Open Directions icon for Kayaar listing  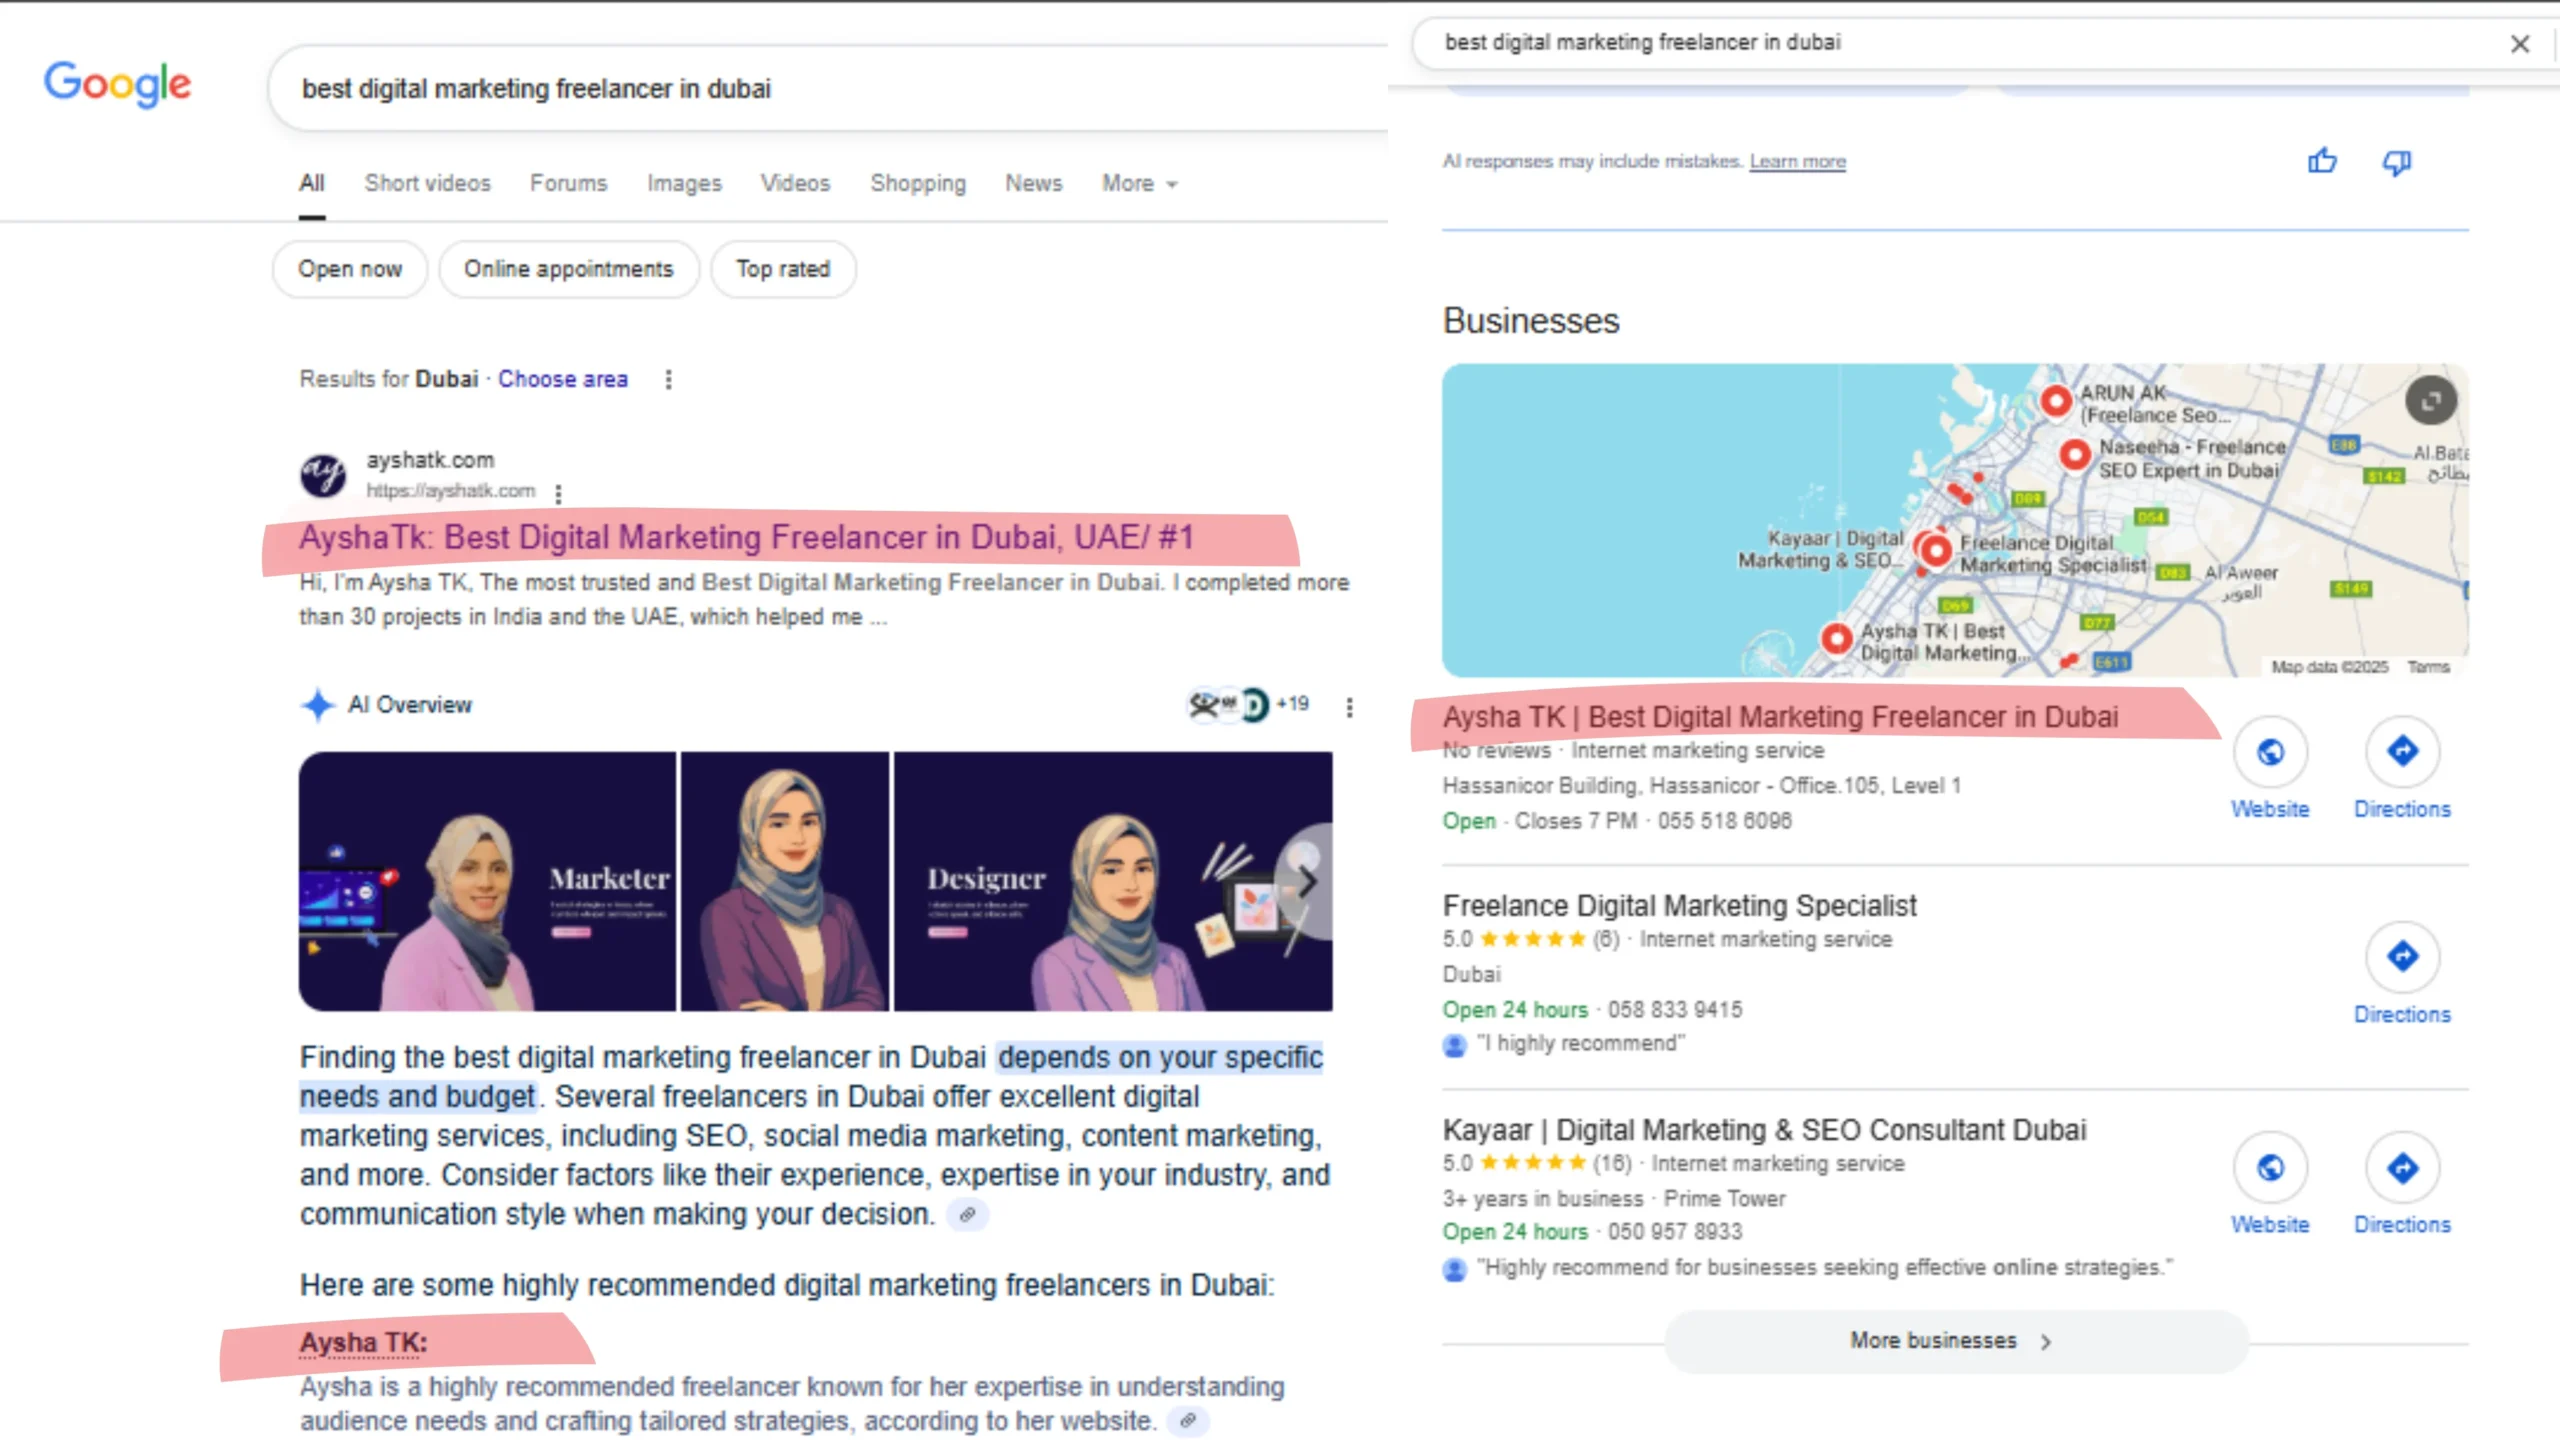click(x=2402, y=1167)
